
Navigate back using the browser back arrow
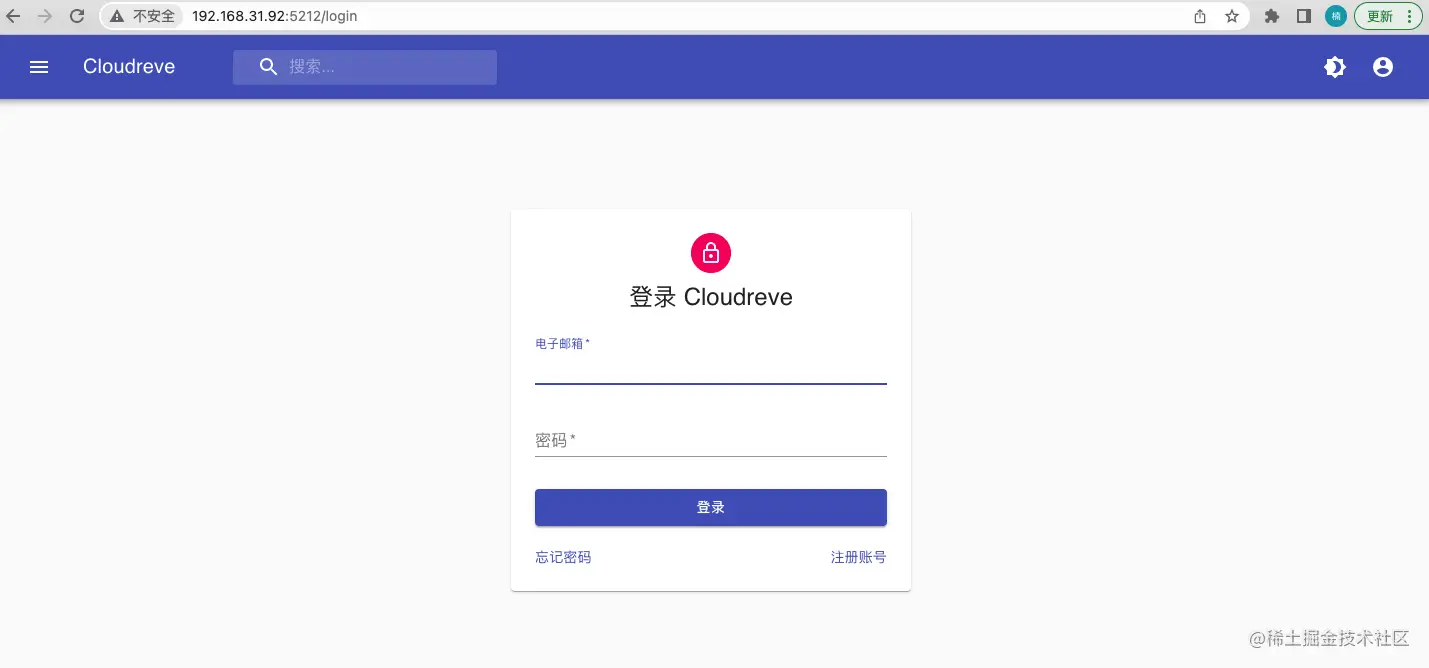pos(16,16)
